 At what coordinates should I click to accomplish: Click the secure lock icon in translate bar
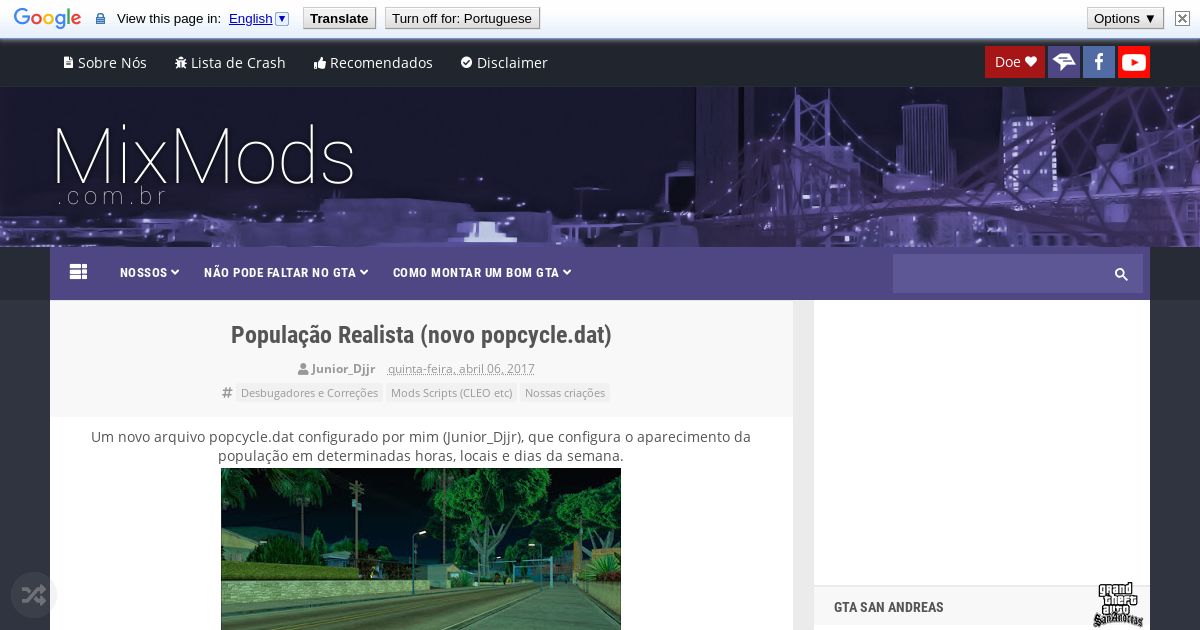(100, 19)
